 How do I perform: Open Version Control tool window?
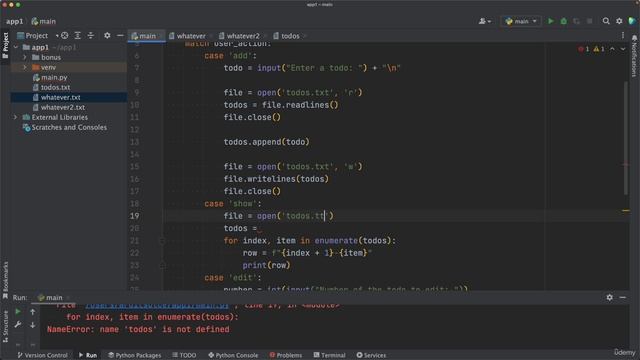[x=42, y=355]
